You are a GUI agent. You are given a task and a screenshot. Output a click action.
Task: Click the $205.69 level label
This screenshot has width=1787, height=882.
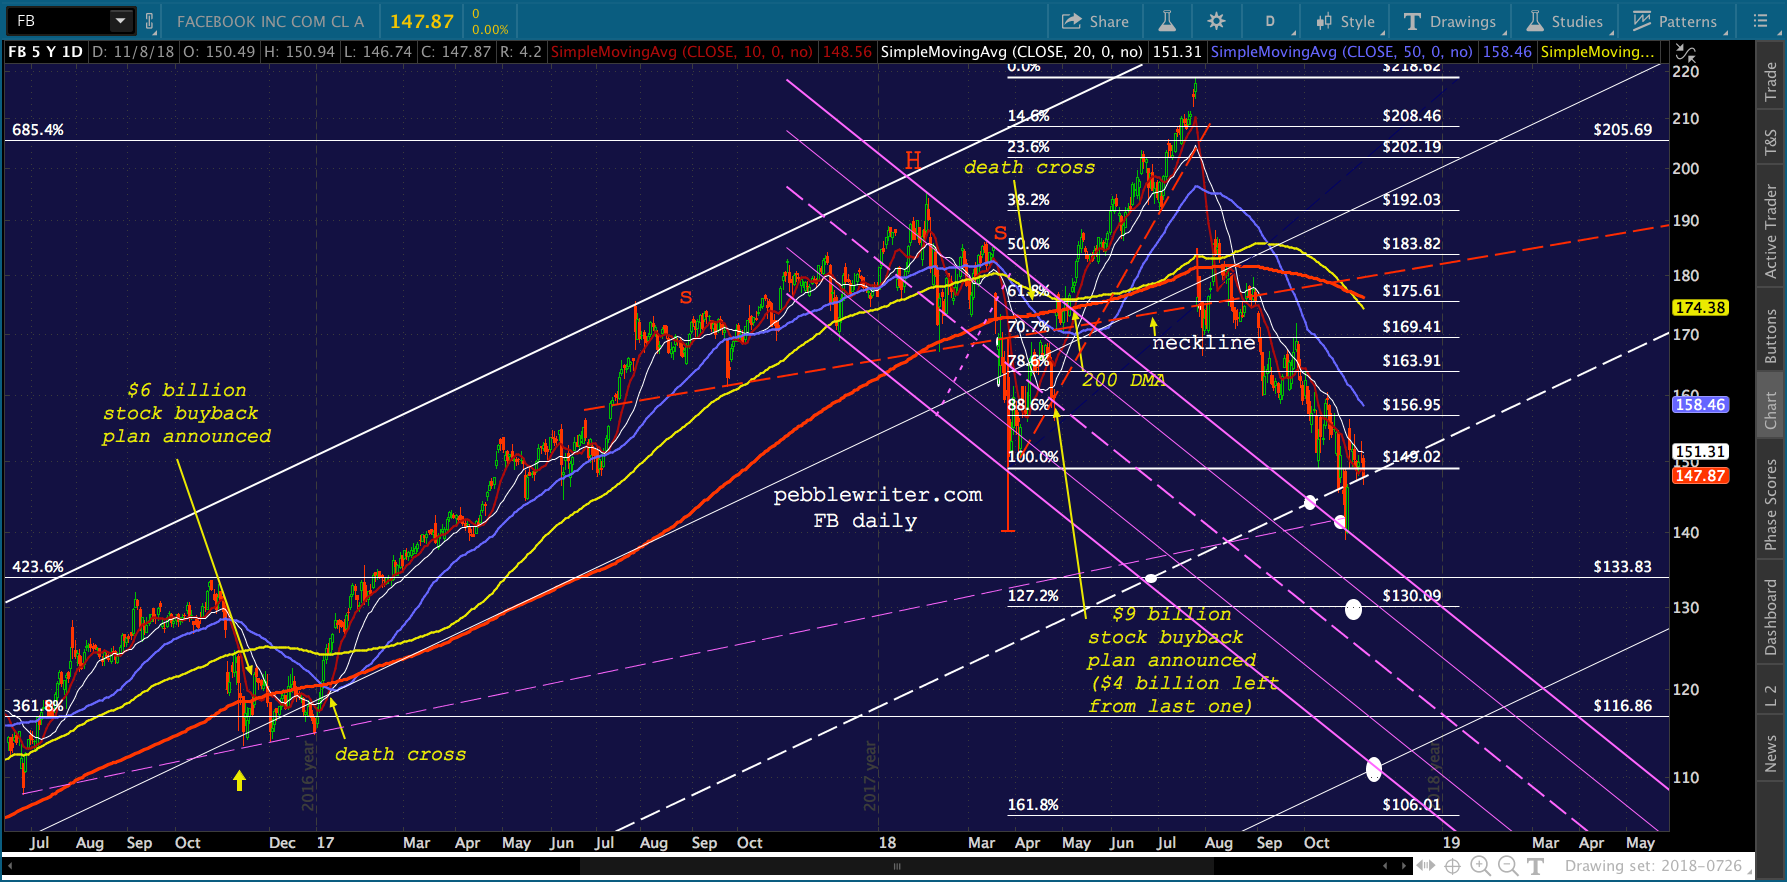tap(1623, 130)
